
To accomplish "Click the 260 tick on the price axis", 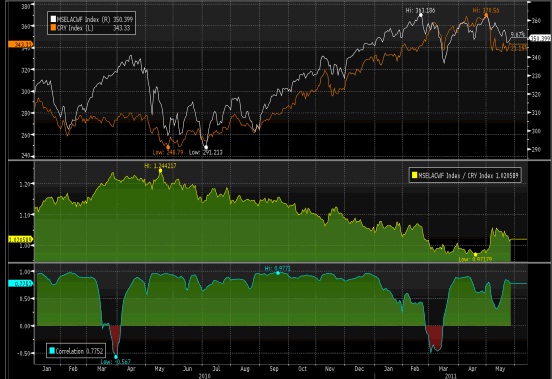I will pyautogui.click(x=25, y=135).
